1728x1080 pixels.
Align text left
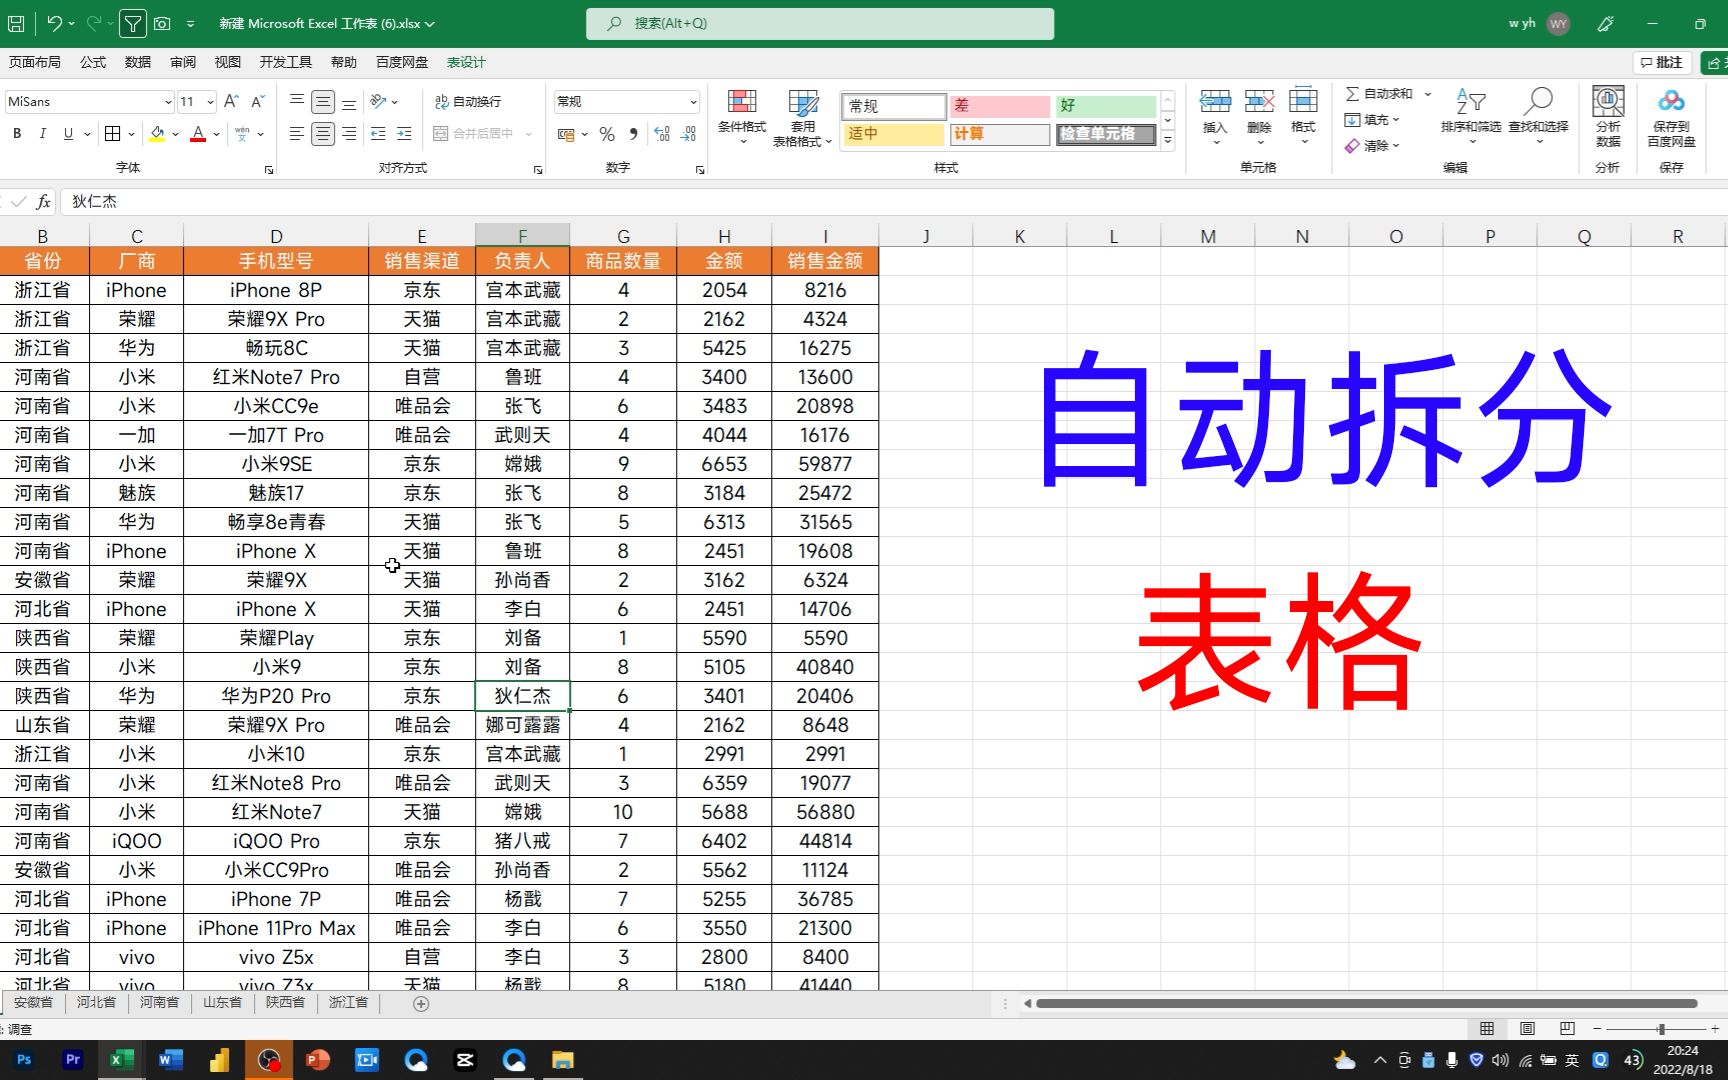click(x=297, y=133)
